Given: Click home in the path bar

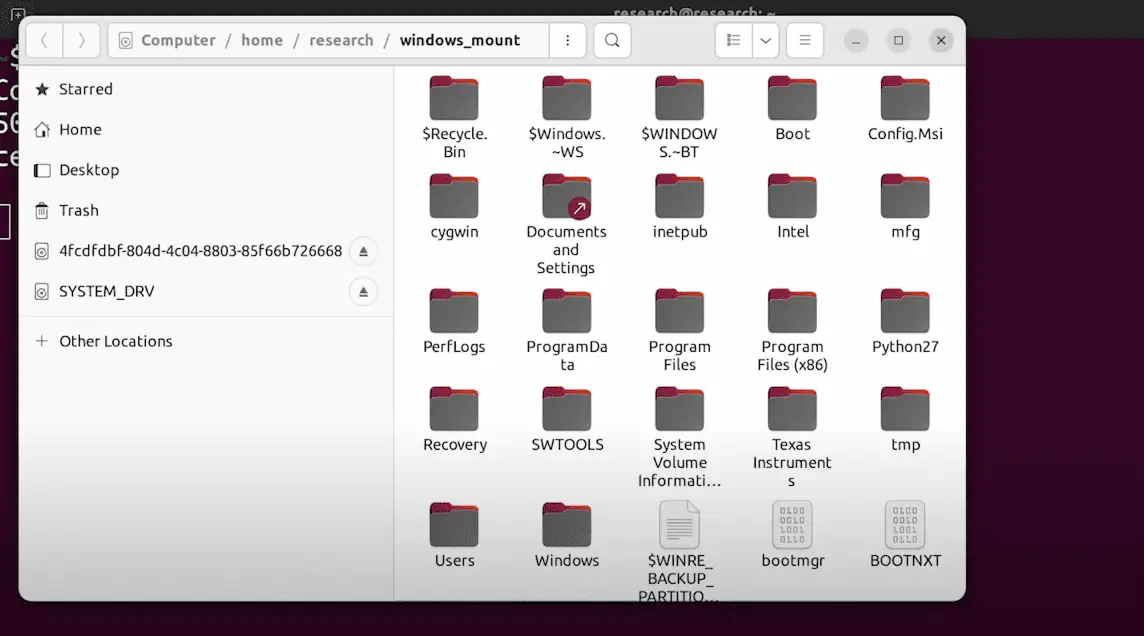Looking at the screenshot, I should click(x=262, y=41).
